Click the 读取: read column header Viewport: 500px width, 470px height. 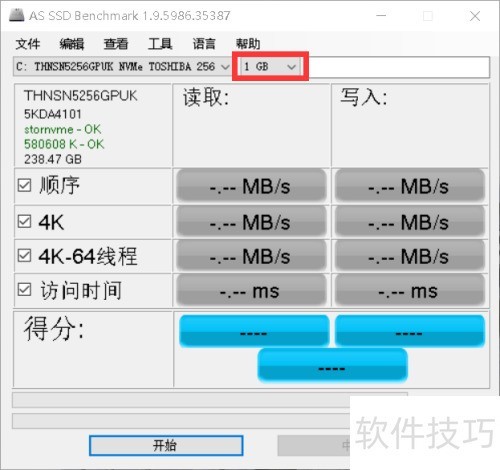click(x=206, y=98)
